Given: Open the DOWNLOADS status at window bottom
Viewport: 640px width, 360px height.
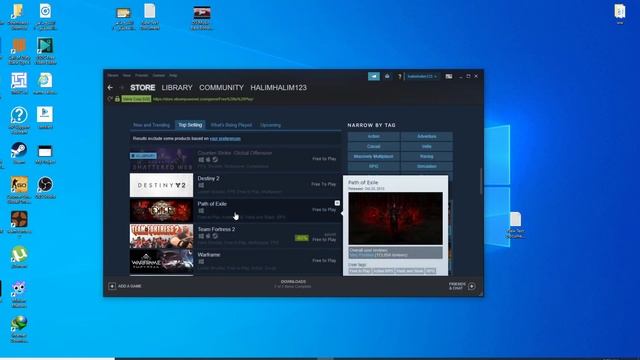Looking at the screenshot, I should pyautogui.click(x=293, y=284).
